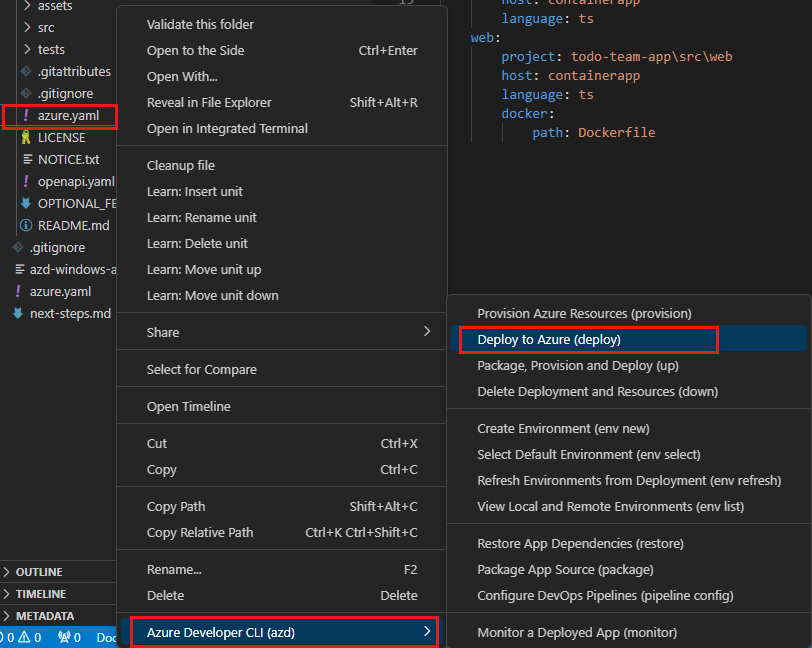The width and height of the screenshot is (812, 648).
Task: Click the warning triangle in status bar
Action: coord(24,638)
